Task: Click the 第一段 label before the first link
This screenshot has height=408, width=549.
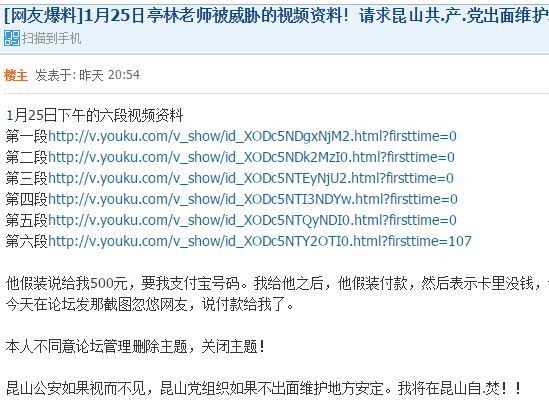Action: point(27,136)
